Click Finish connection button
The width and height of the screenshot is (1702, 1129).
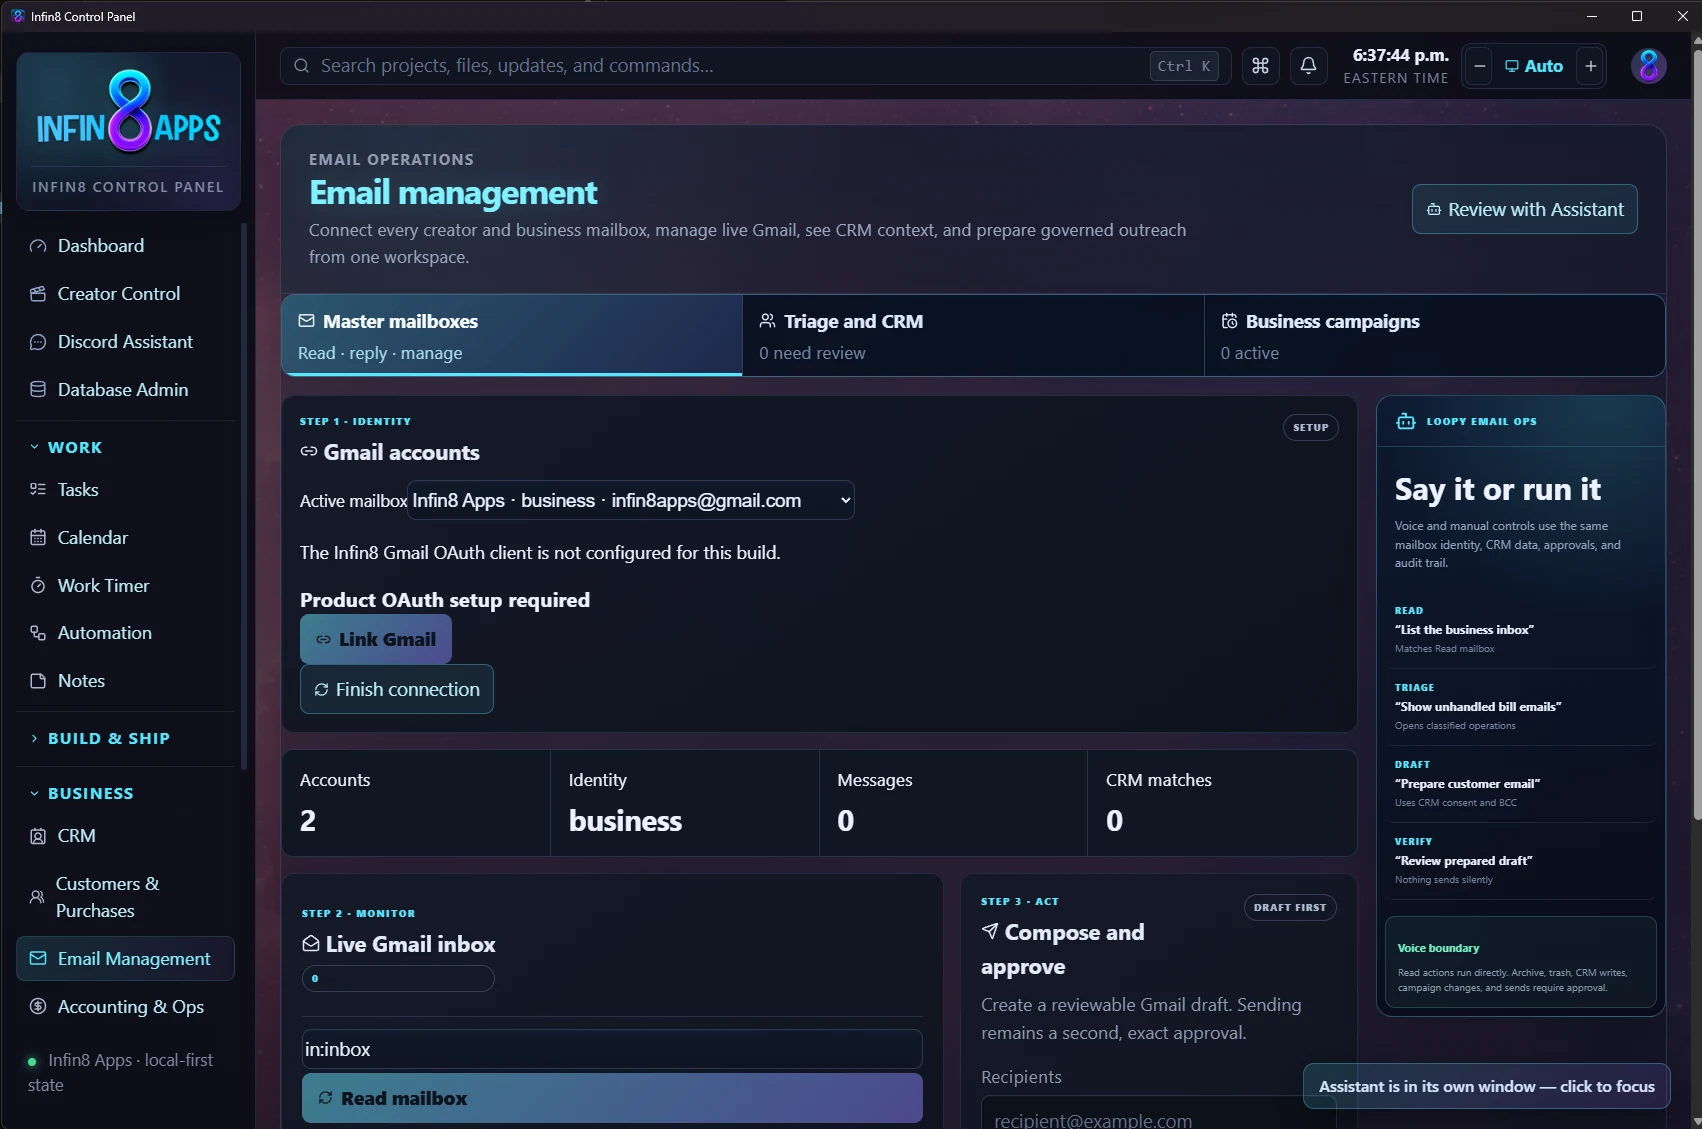coord(397,689)
